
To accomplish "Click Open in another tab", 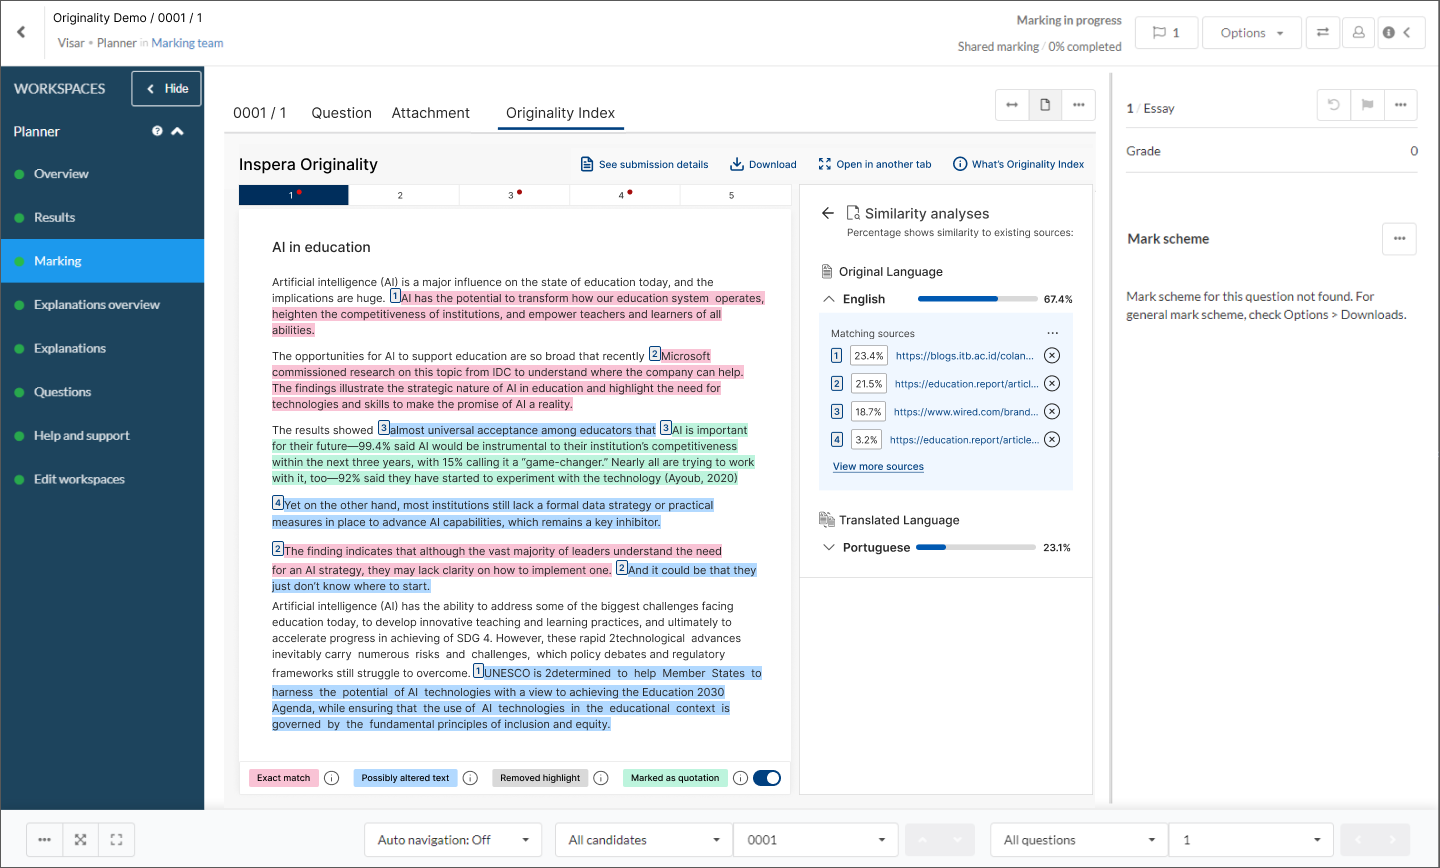I will [874, 164].
